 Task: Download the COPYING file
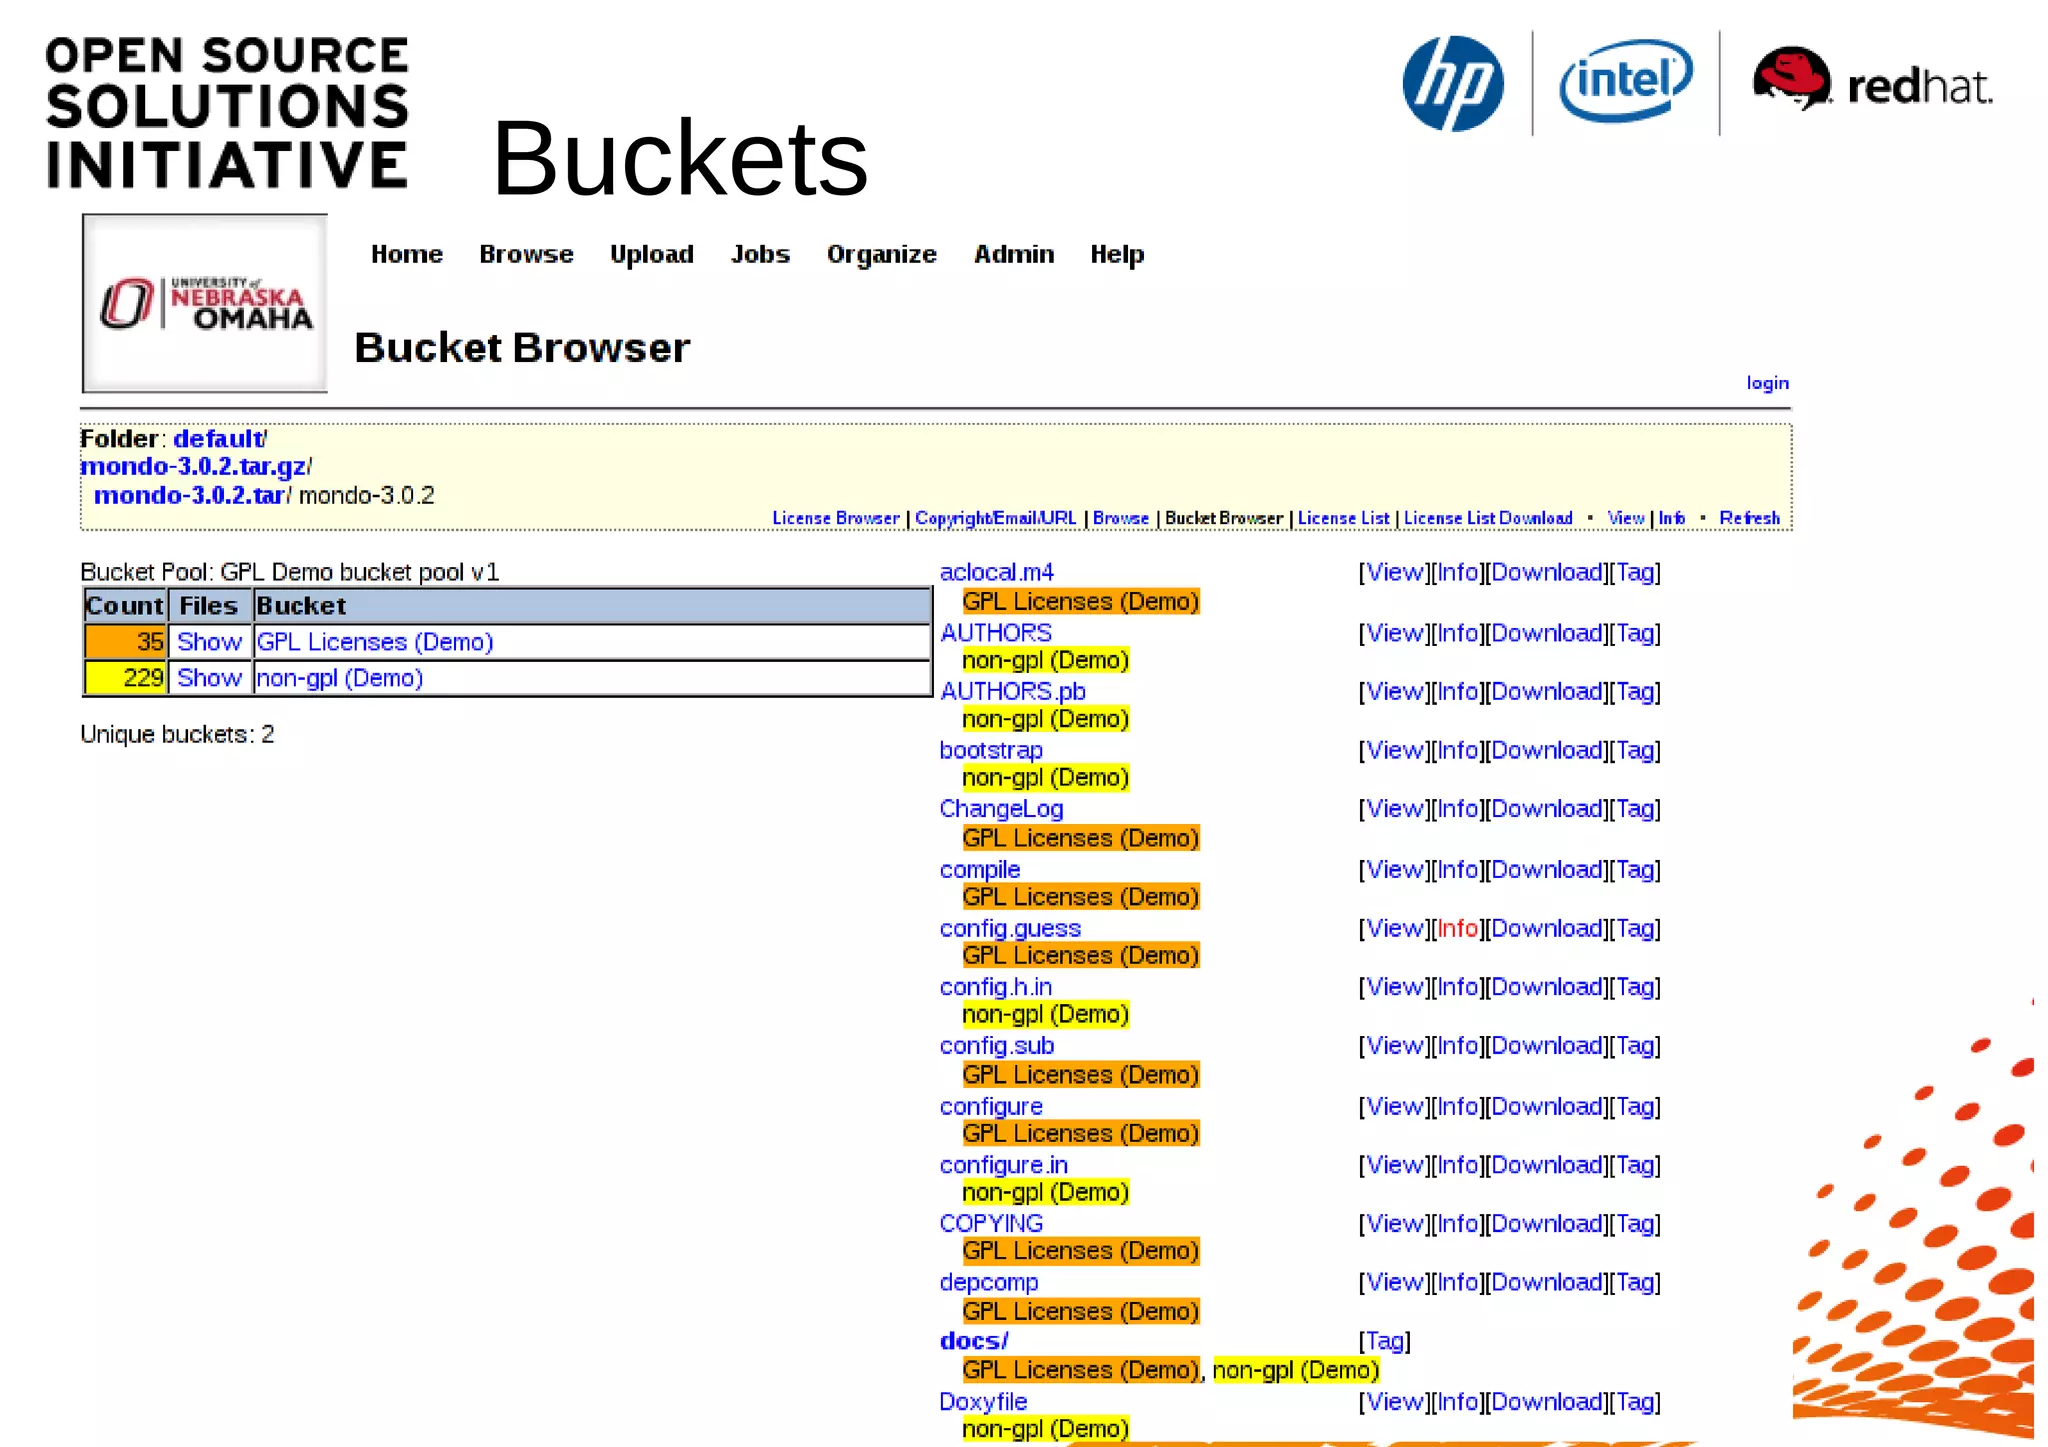point(1546,1224)
